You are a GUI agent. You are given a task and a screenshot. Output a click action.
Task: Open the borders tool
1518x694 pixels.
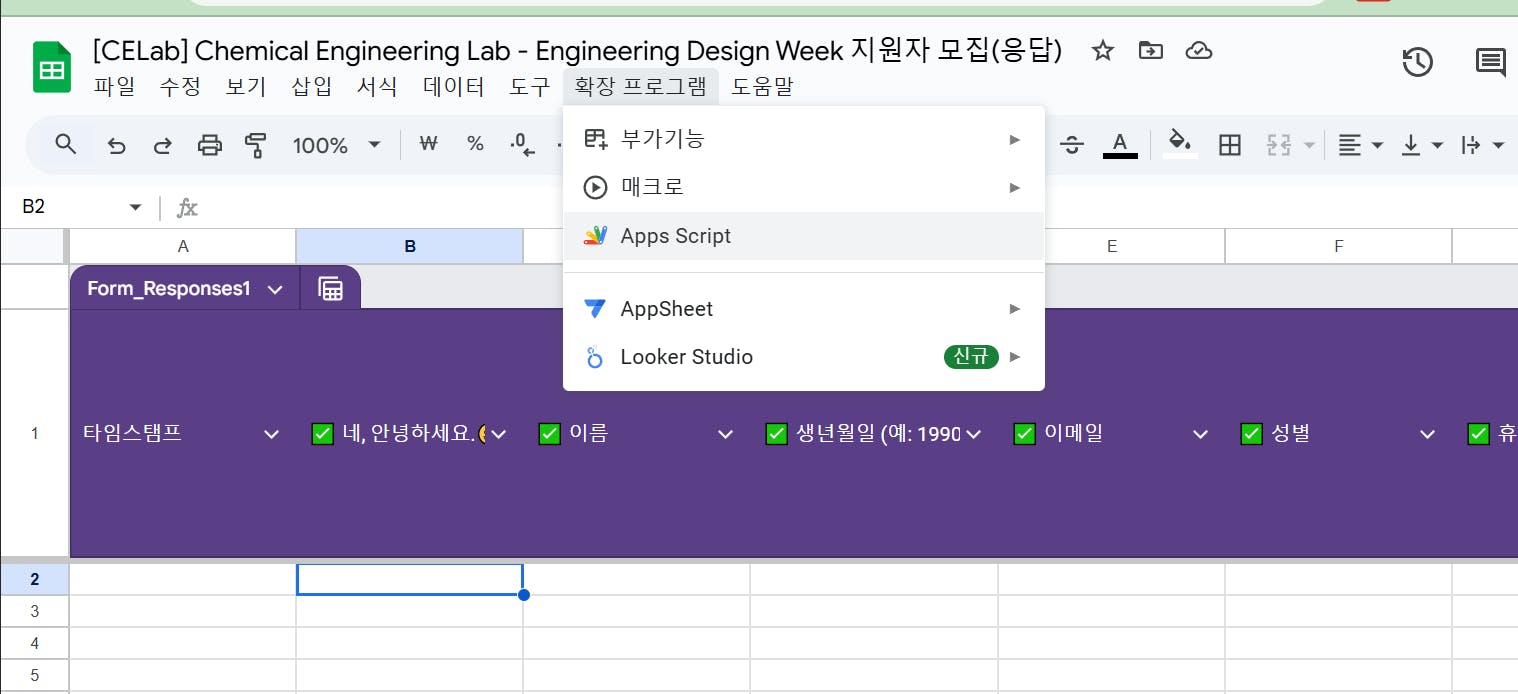[x=1230, y=145]
